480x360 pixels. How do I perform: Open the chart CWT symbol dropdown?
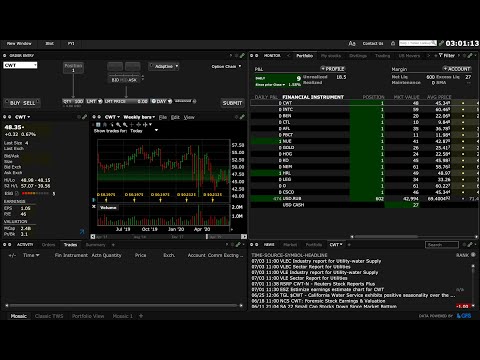[x=112, y=117]
